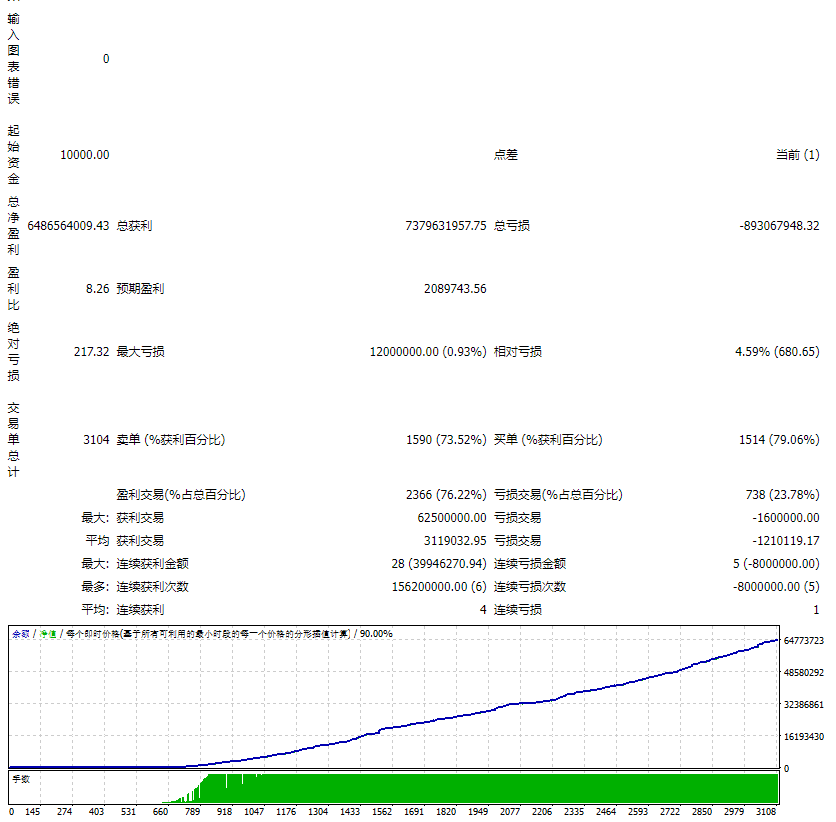Image resolution: width=836 pixels, height=822 pixels.
Task: Click the blue 余额 legend label
Action: click(21, 634)
